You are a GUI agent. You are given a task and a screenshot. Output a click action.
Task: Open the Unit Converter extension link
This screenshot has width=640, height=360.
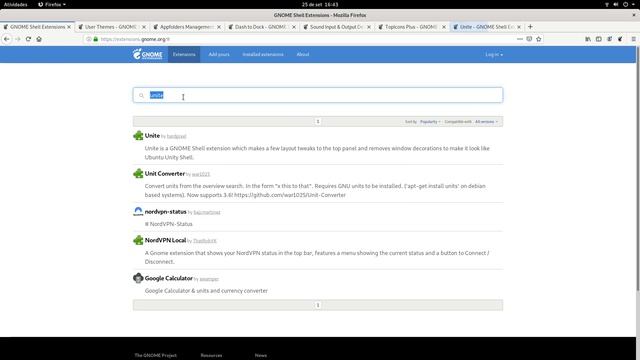pyautogui.click(x=165, y=173)
